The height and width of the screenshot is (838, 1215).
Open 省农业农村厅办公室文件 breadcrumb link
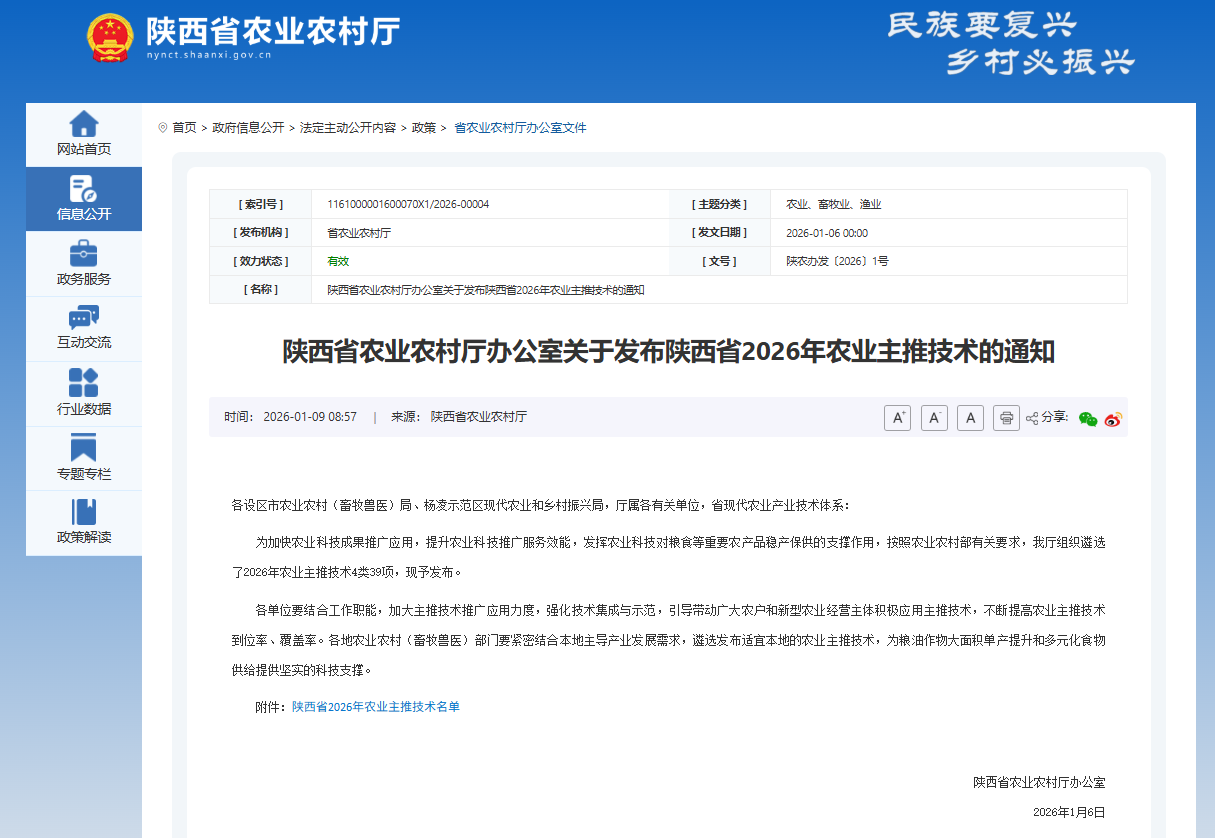[520, 128]
